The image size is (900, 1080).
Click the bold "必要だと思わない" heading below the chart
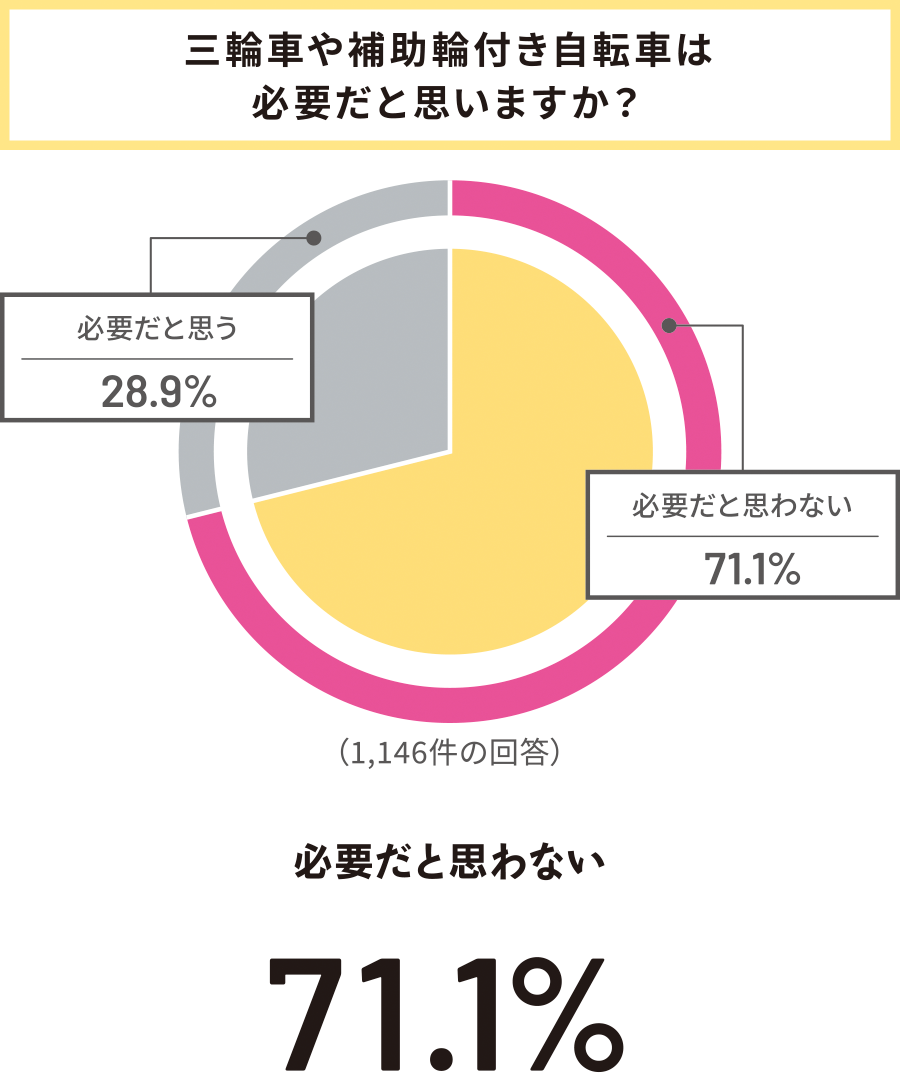coord(450,862)
